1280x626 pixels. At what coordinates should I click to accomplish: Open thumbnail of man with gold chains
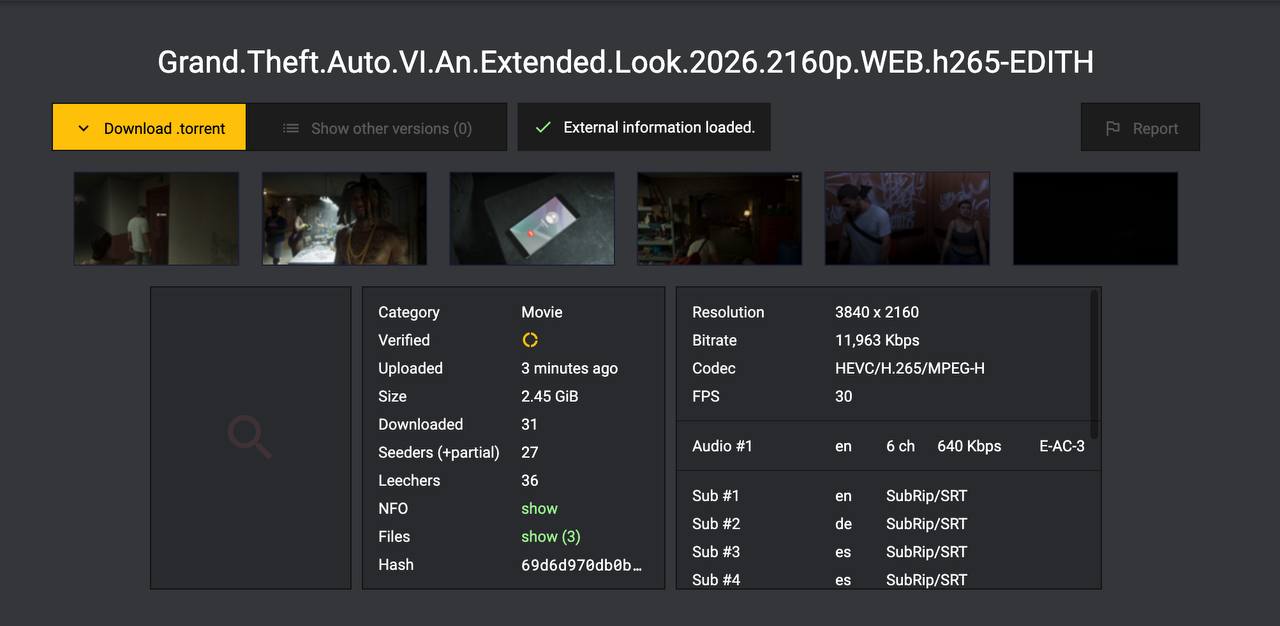pos(344,218)
